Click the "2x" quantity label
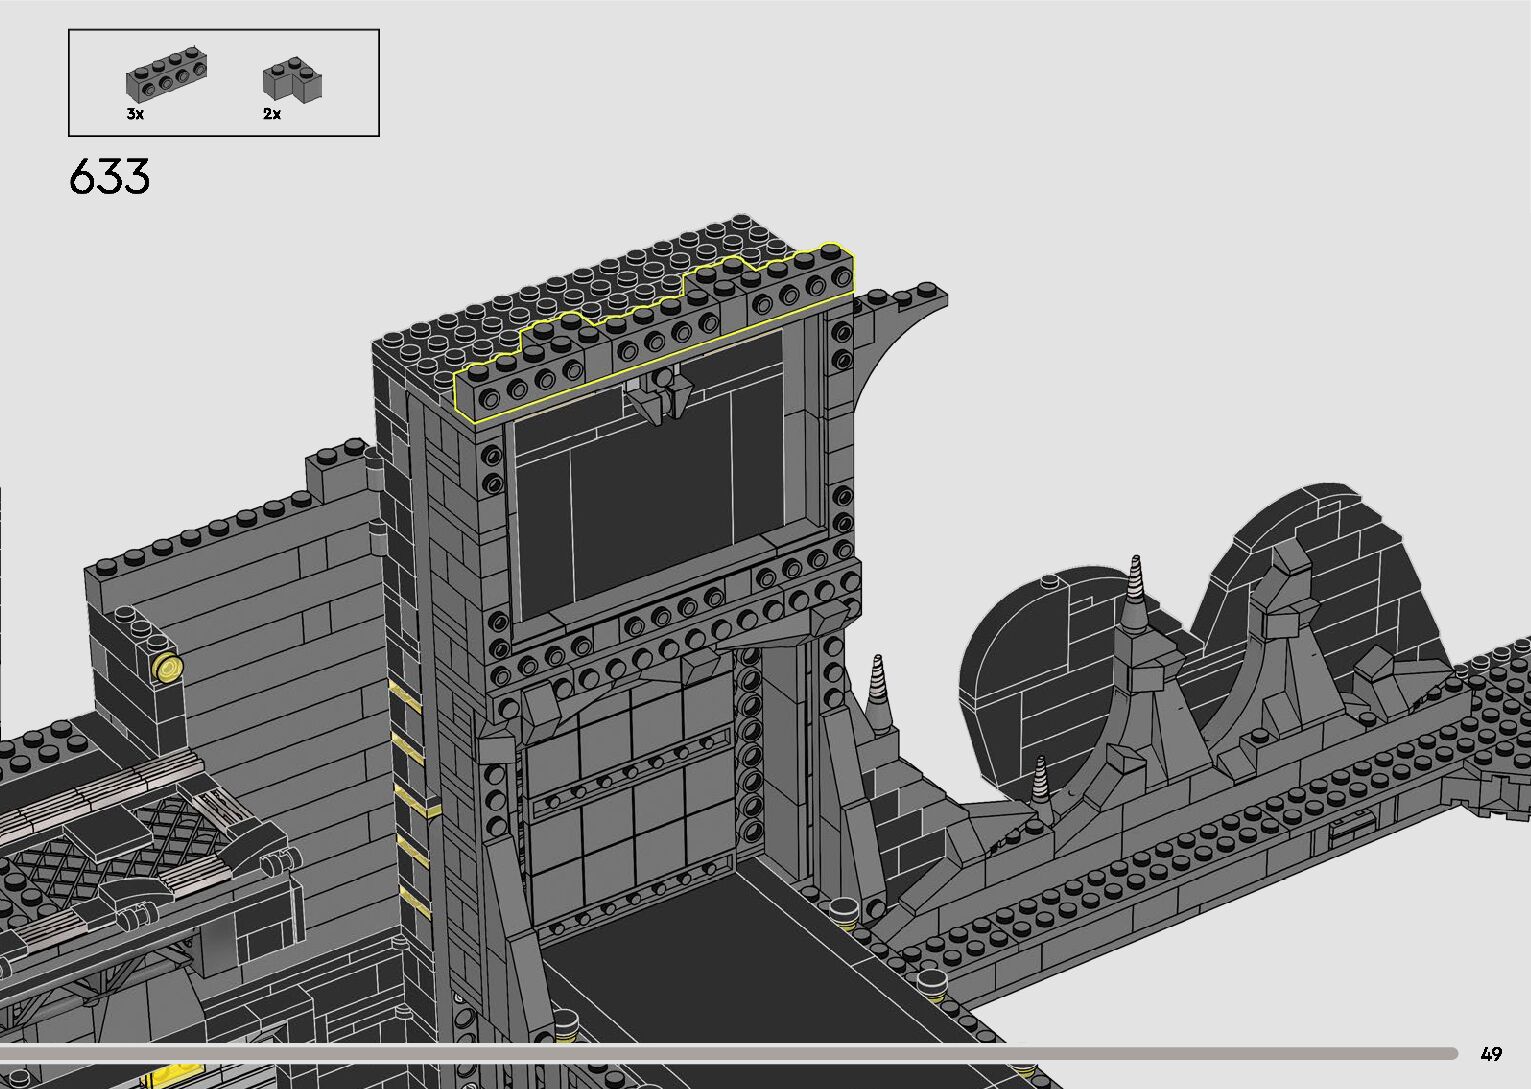Image resolution: width=1531 pixels, height=1089 pixels. 272,114
